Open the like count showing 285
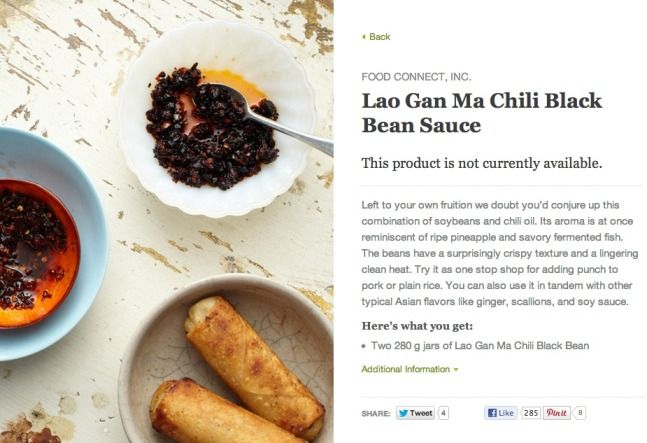 [531, 413]
